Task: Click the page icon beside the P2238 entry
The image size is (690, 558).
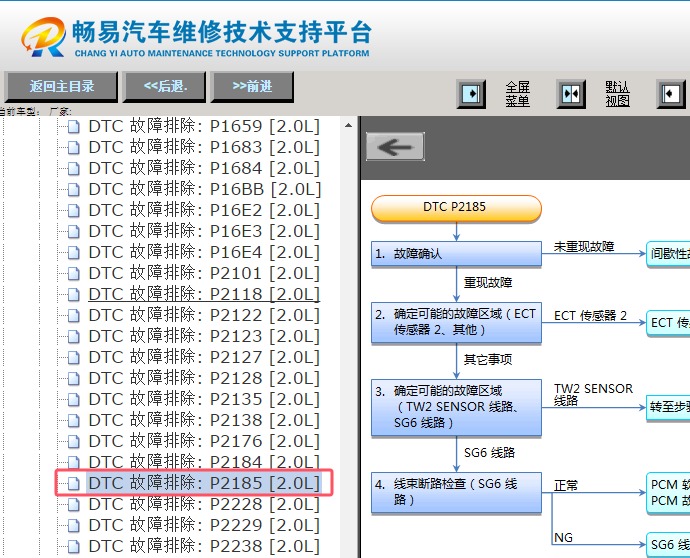Action: pos(73,547)
